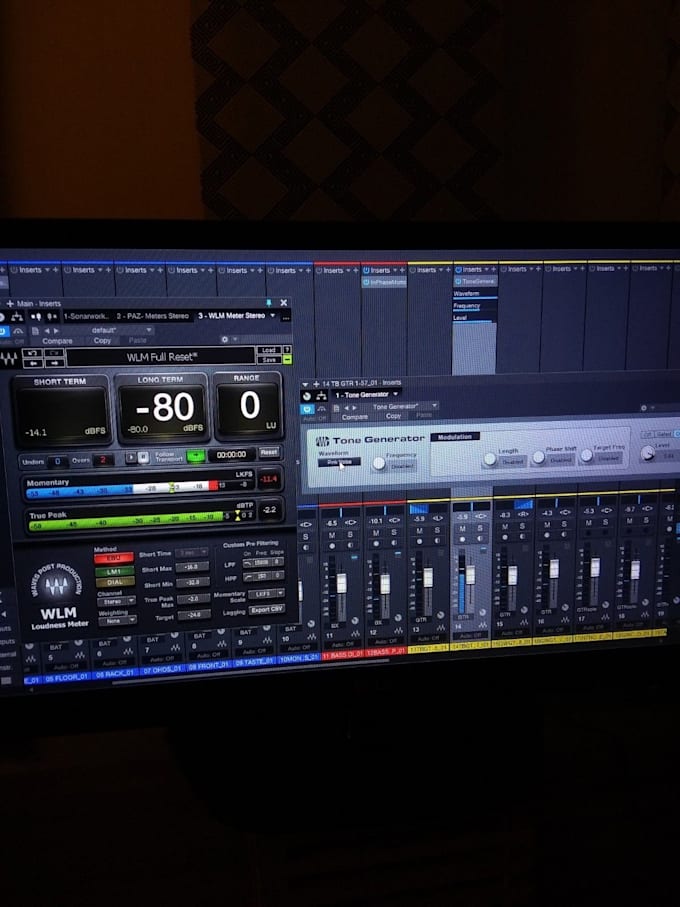Click WLM redo arrow icon
This screenshot has height=907, width=680.
pyautogui.click(x=54, y=353)
